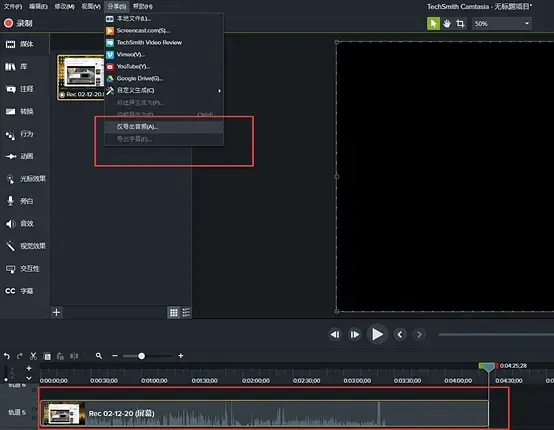The width and height of the screenshot is (554, 430).
Task: Cut selection with the scissors icon
Action: click(x=33, y=356)
